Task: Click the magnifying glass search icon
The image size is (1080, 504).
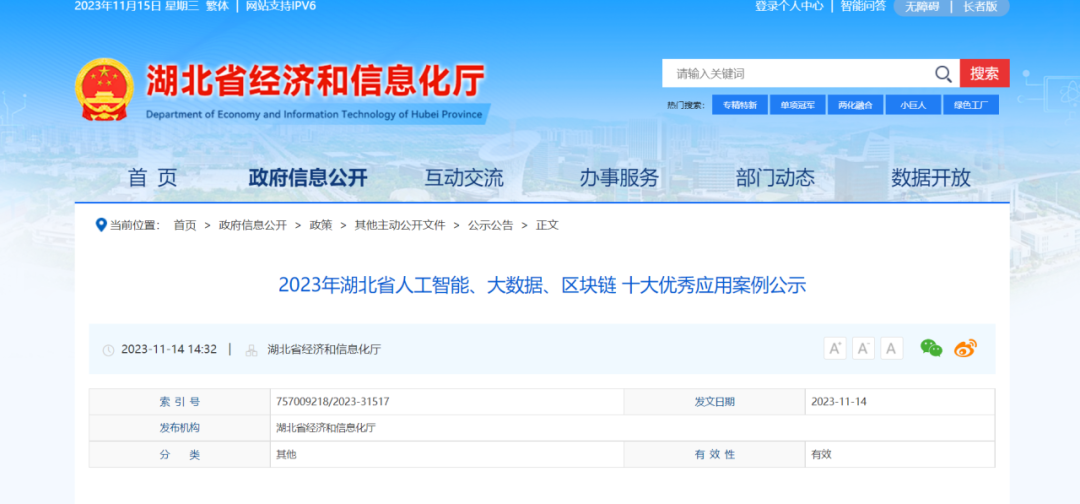Action: [x=943, y=74]
